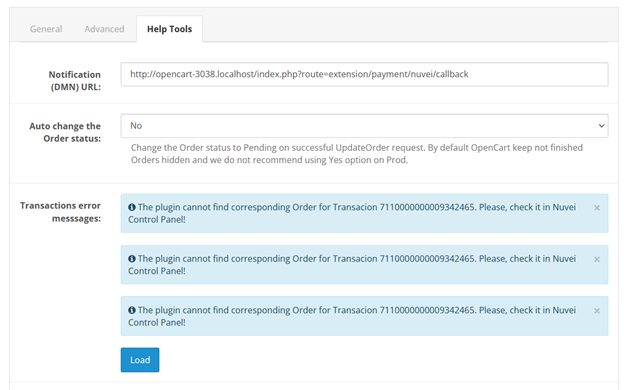Click the help text about UpdateOrder request
Screen dimensions: 624x390
(x=357, y=154)
